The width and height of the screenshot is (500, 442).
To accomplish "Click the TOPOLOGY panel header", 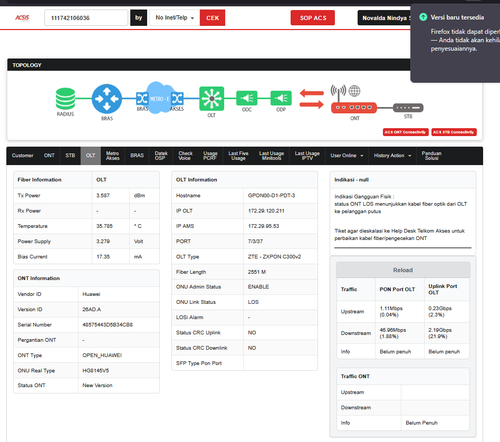I will click(x=209, y=65).
